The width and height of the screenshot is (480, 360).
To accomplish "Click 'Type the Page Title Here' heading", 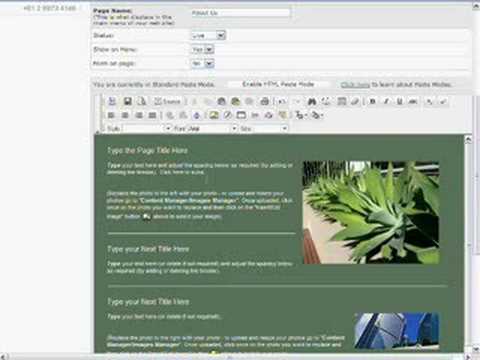I will [147, 150].
